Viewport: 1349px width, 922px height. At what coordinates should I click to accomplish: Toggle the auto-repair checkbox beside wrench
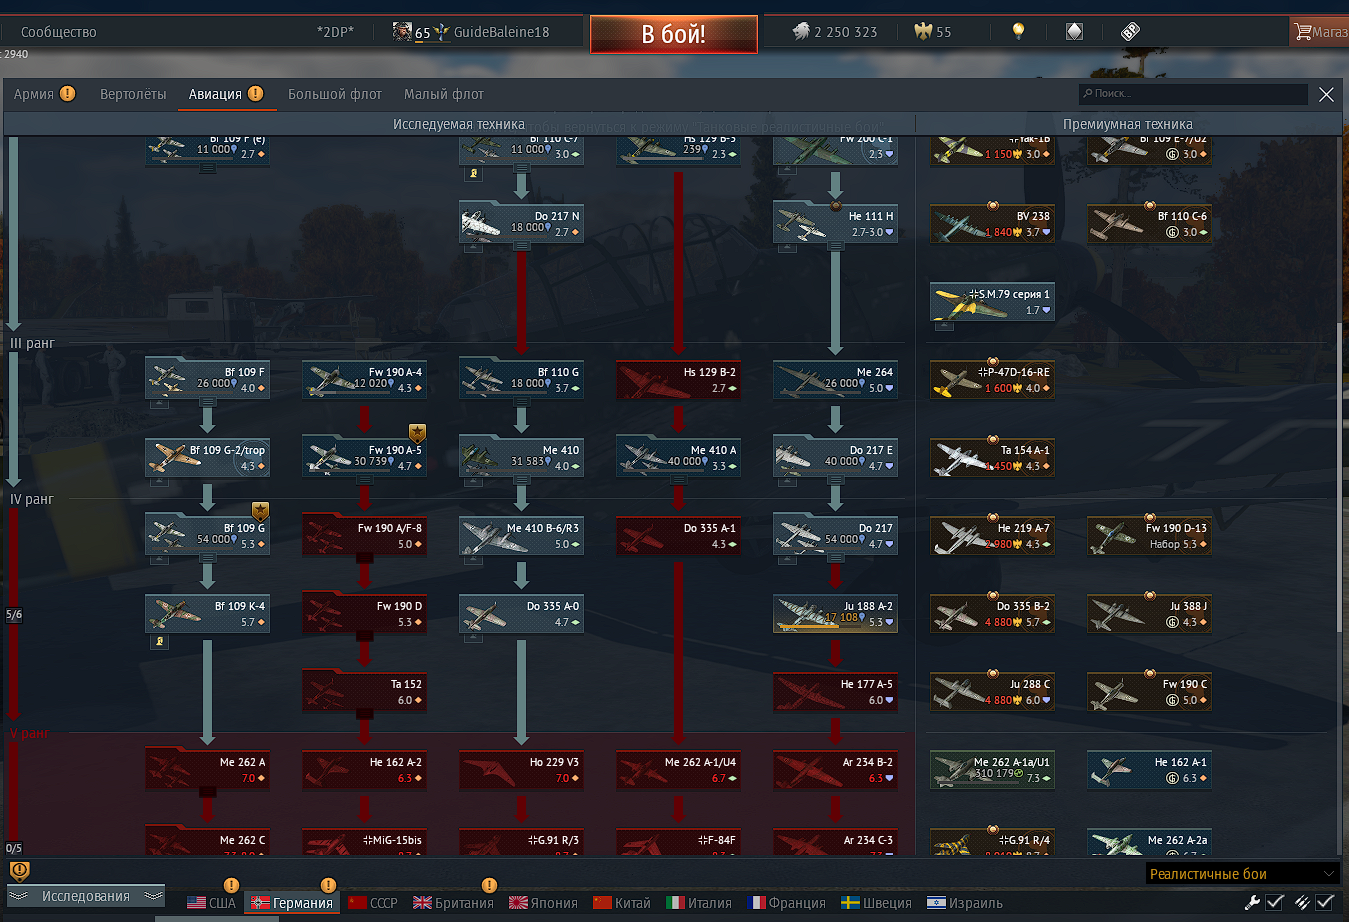[x=1275, y=902]
